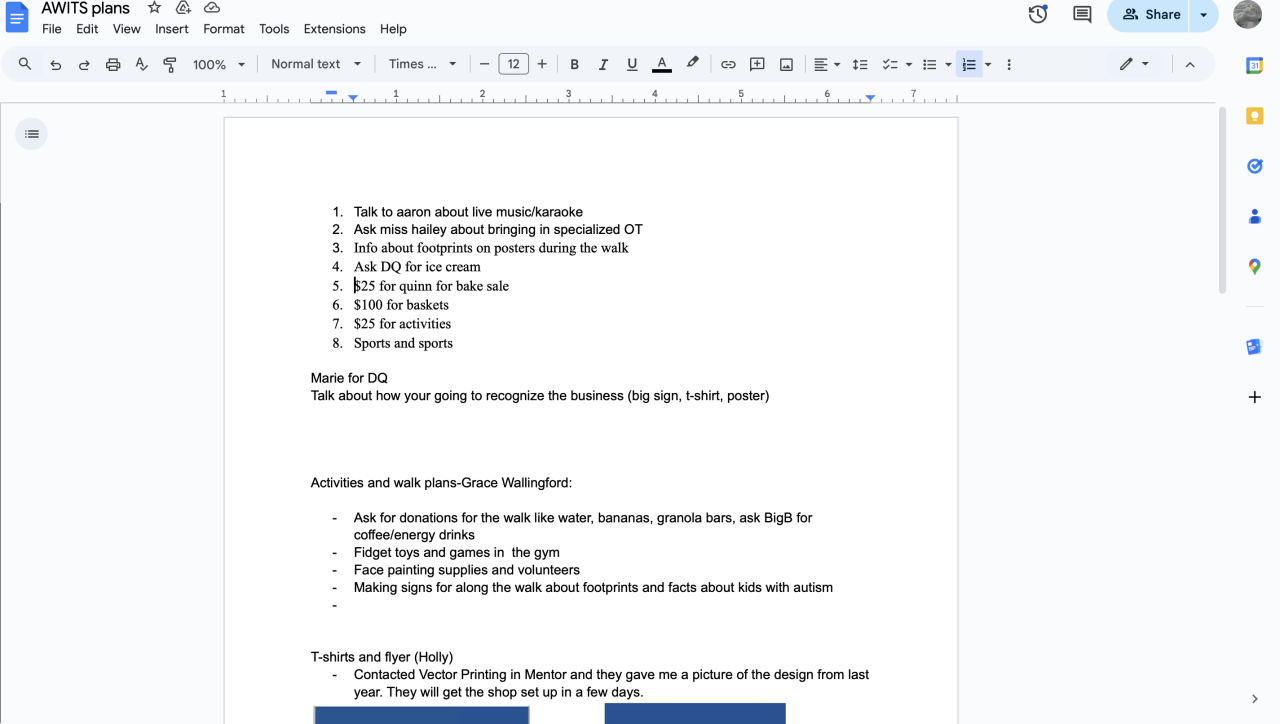Screen dimensions: 1280x724
Task: Open Google Maps in the side panel
Action: pos(1254,267)
